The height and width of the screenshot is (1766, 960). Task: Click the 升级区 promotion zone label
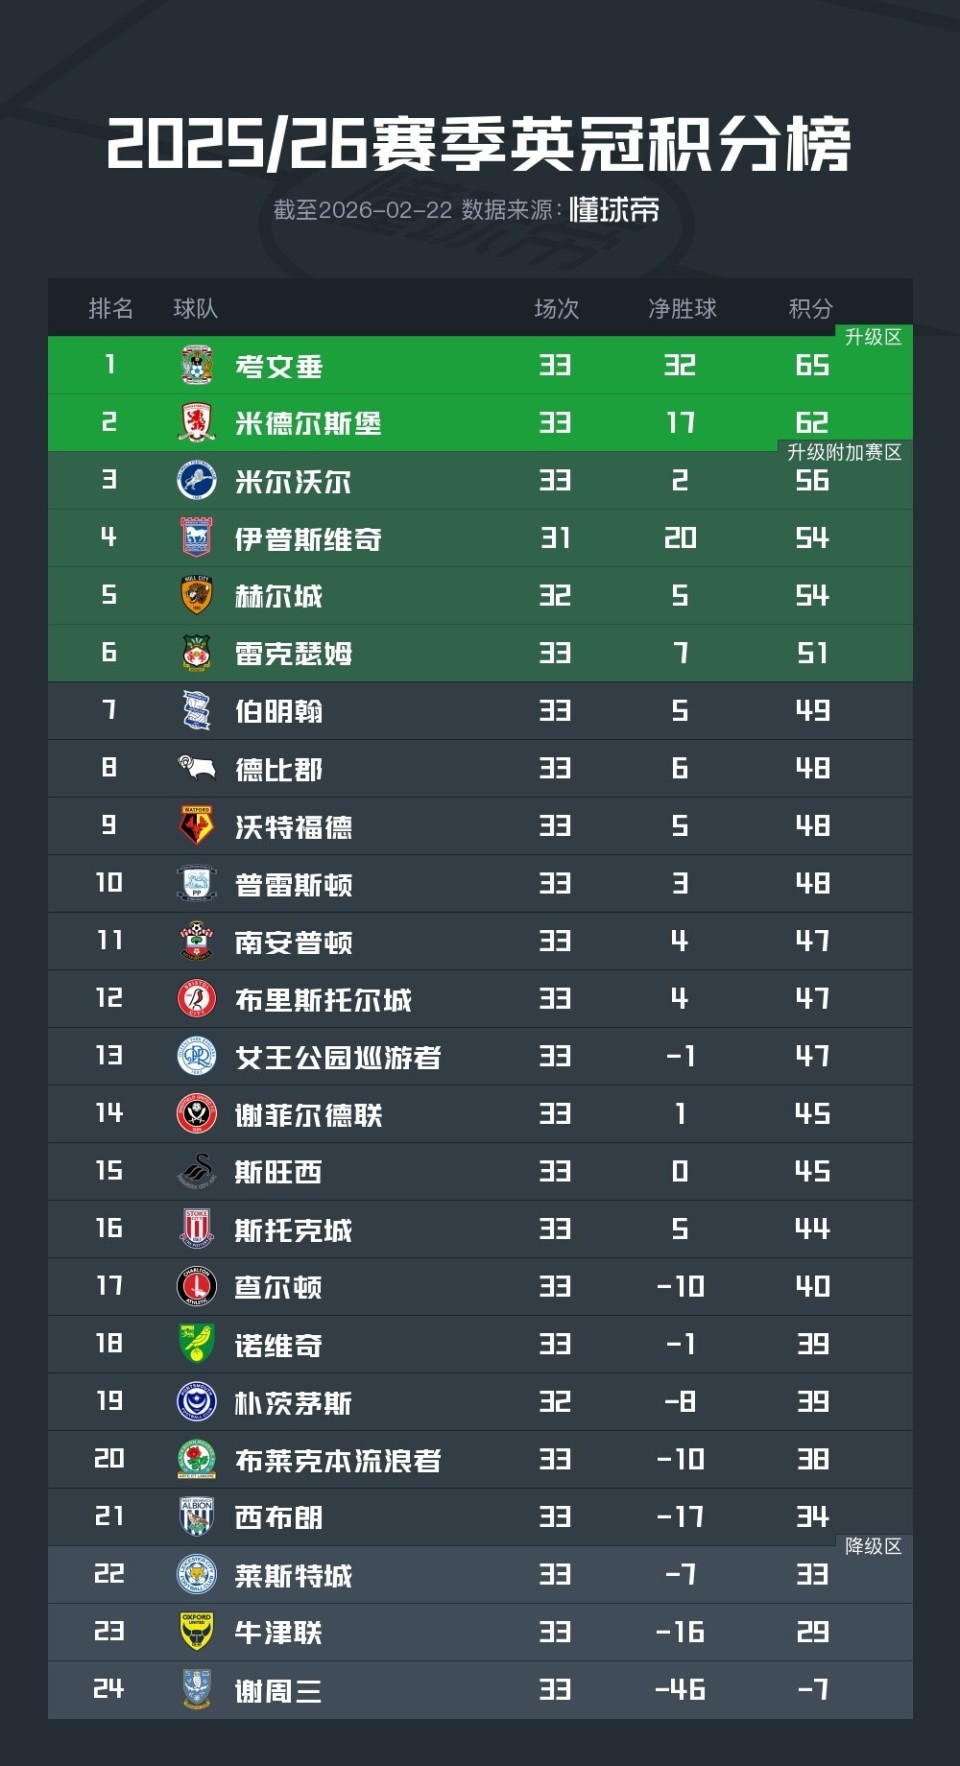pos(873,337)
